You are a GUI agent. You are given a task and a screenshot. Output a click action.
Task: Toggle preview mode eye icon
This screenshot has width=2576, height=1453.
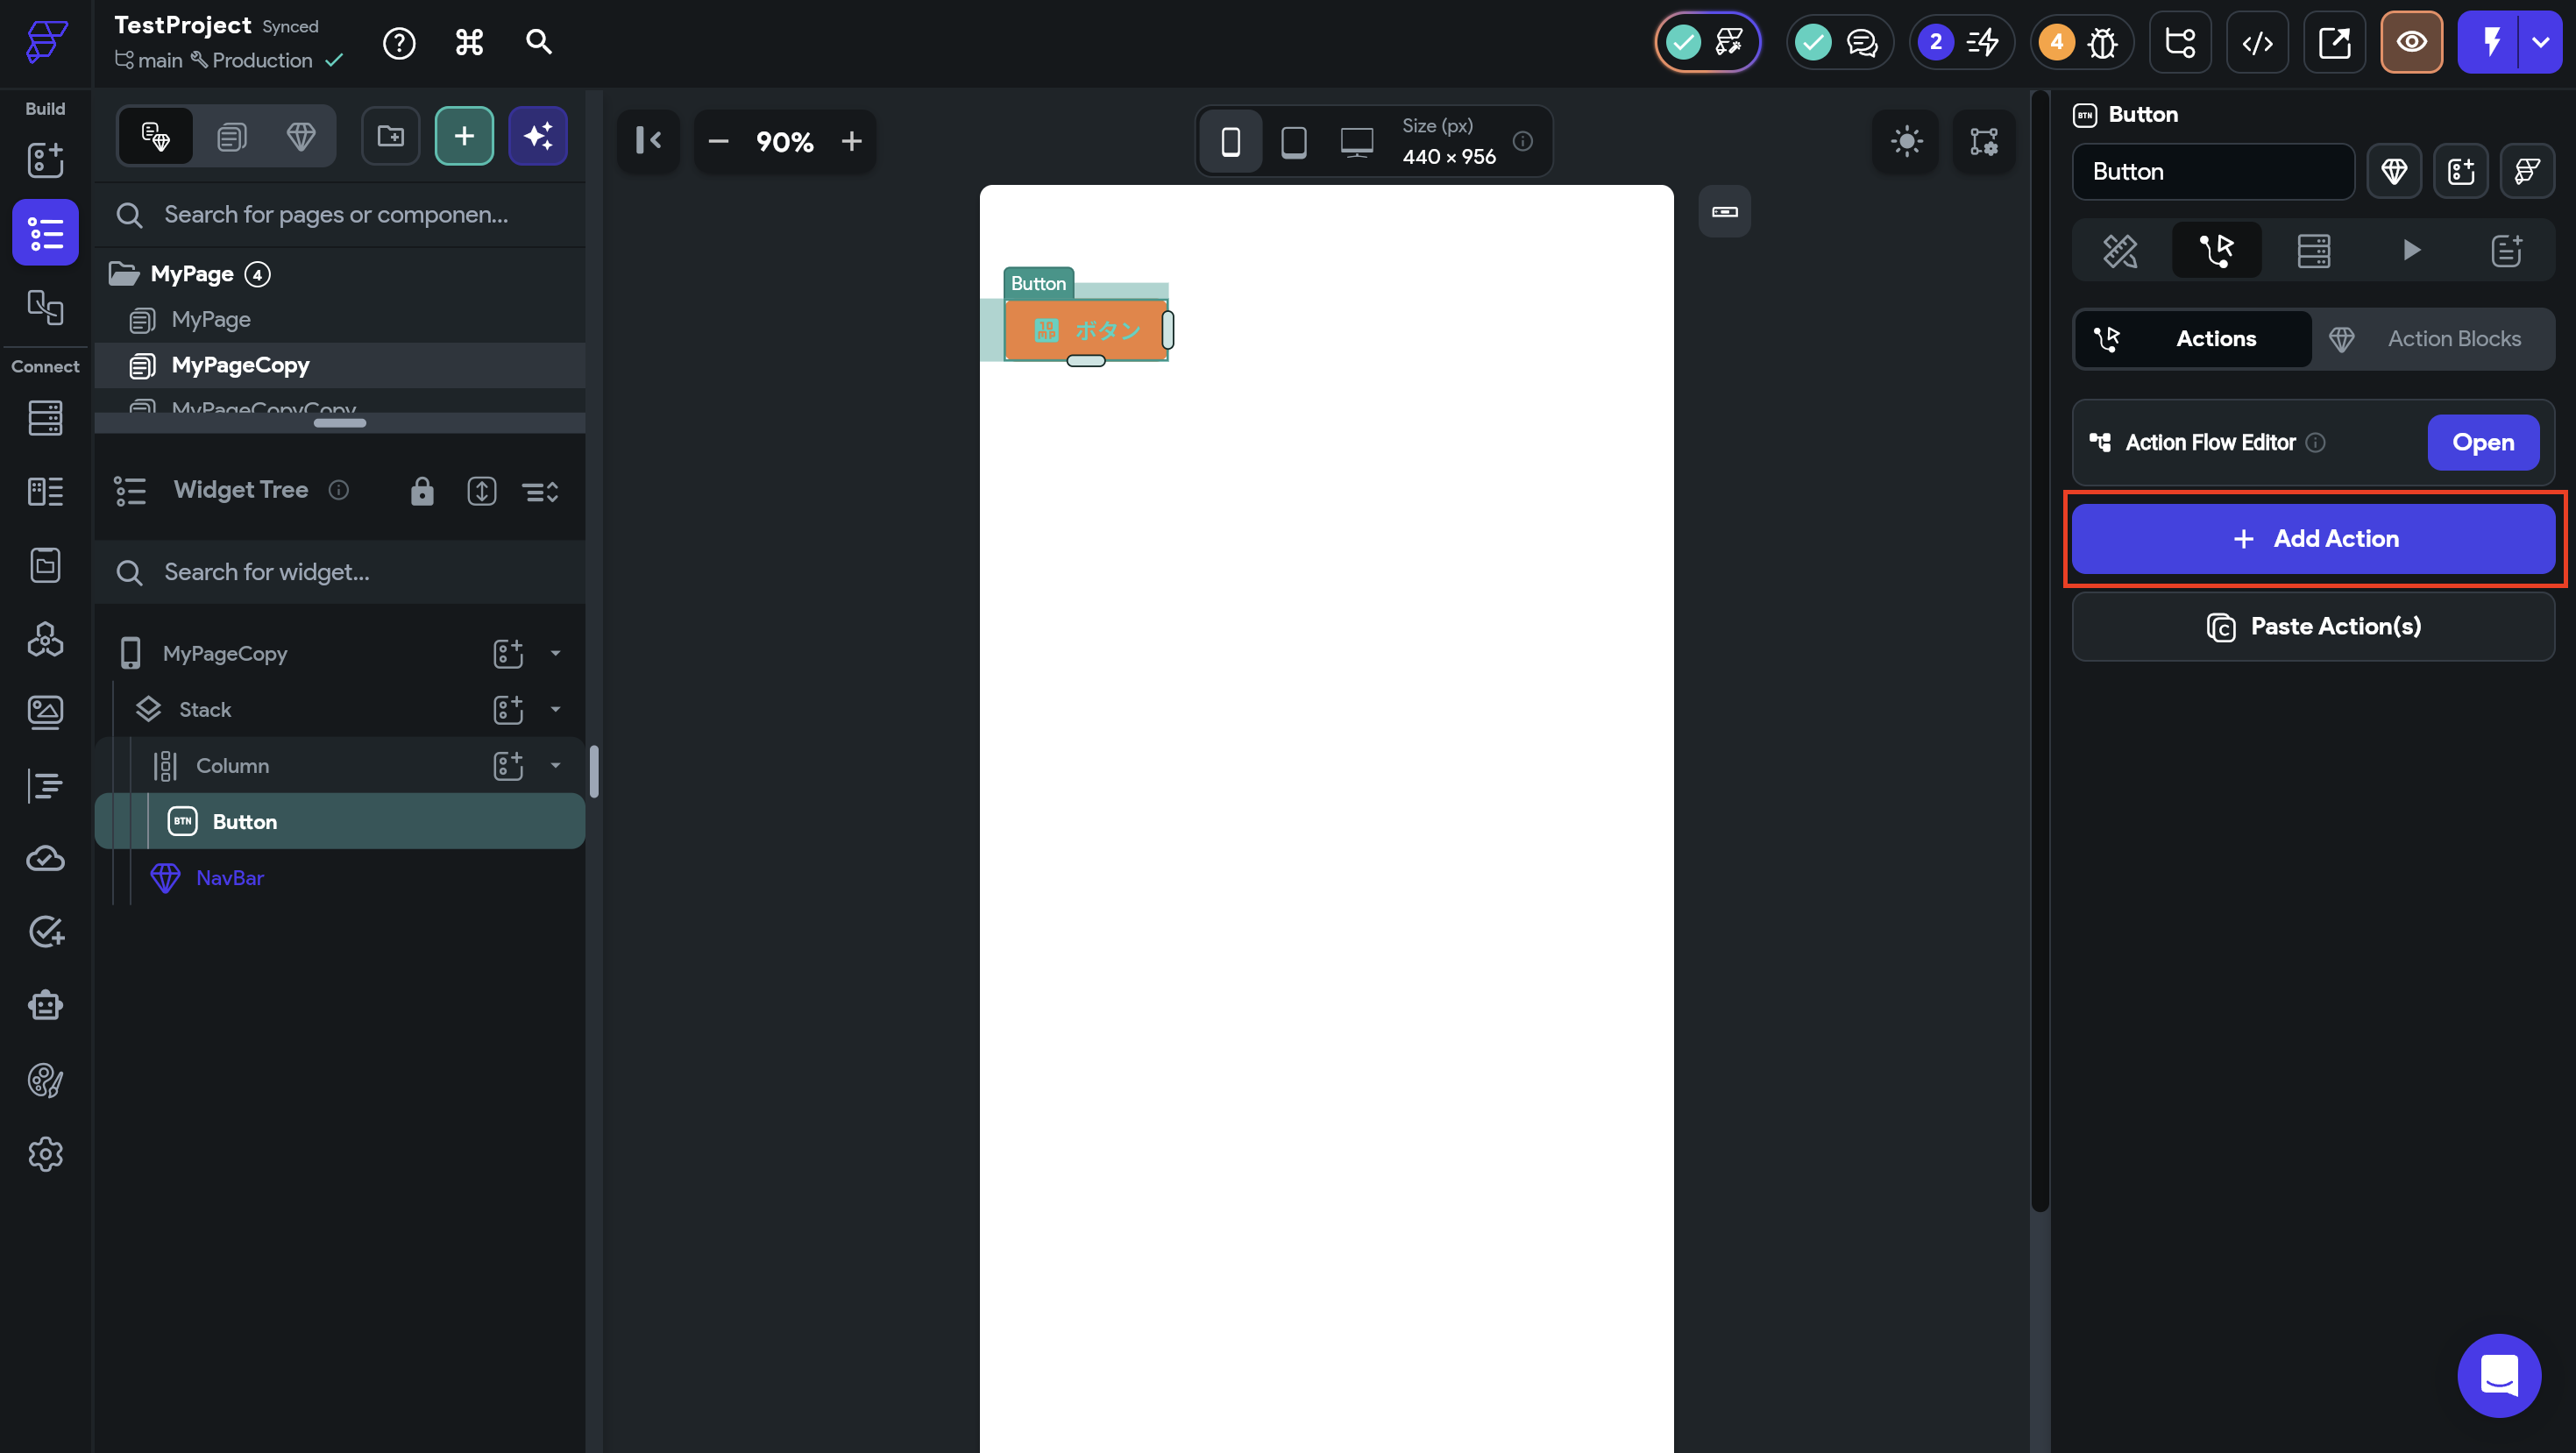coord(2411,42)
